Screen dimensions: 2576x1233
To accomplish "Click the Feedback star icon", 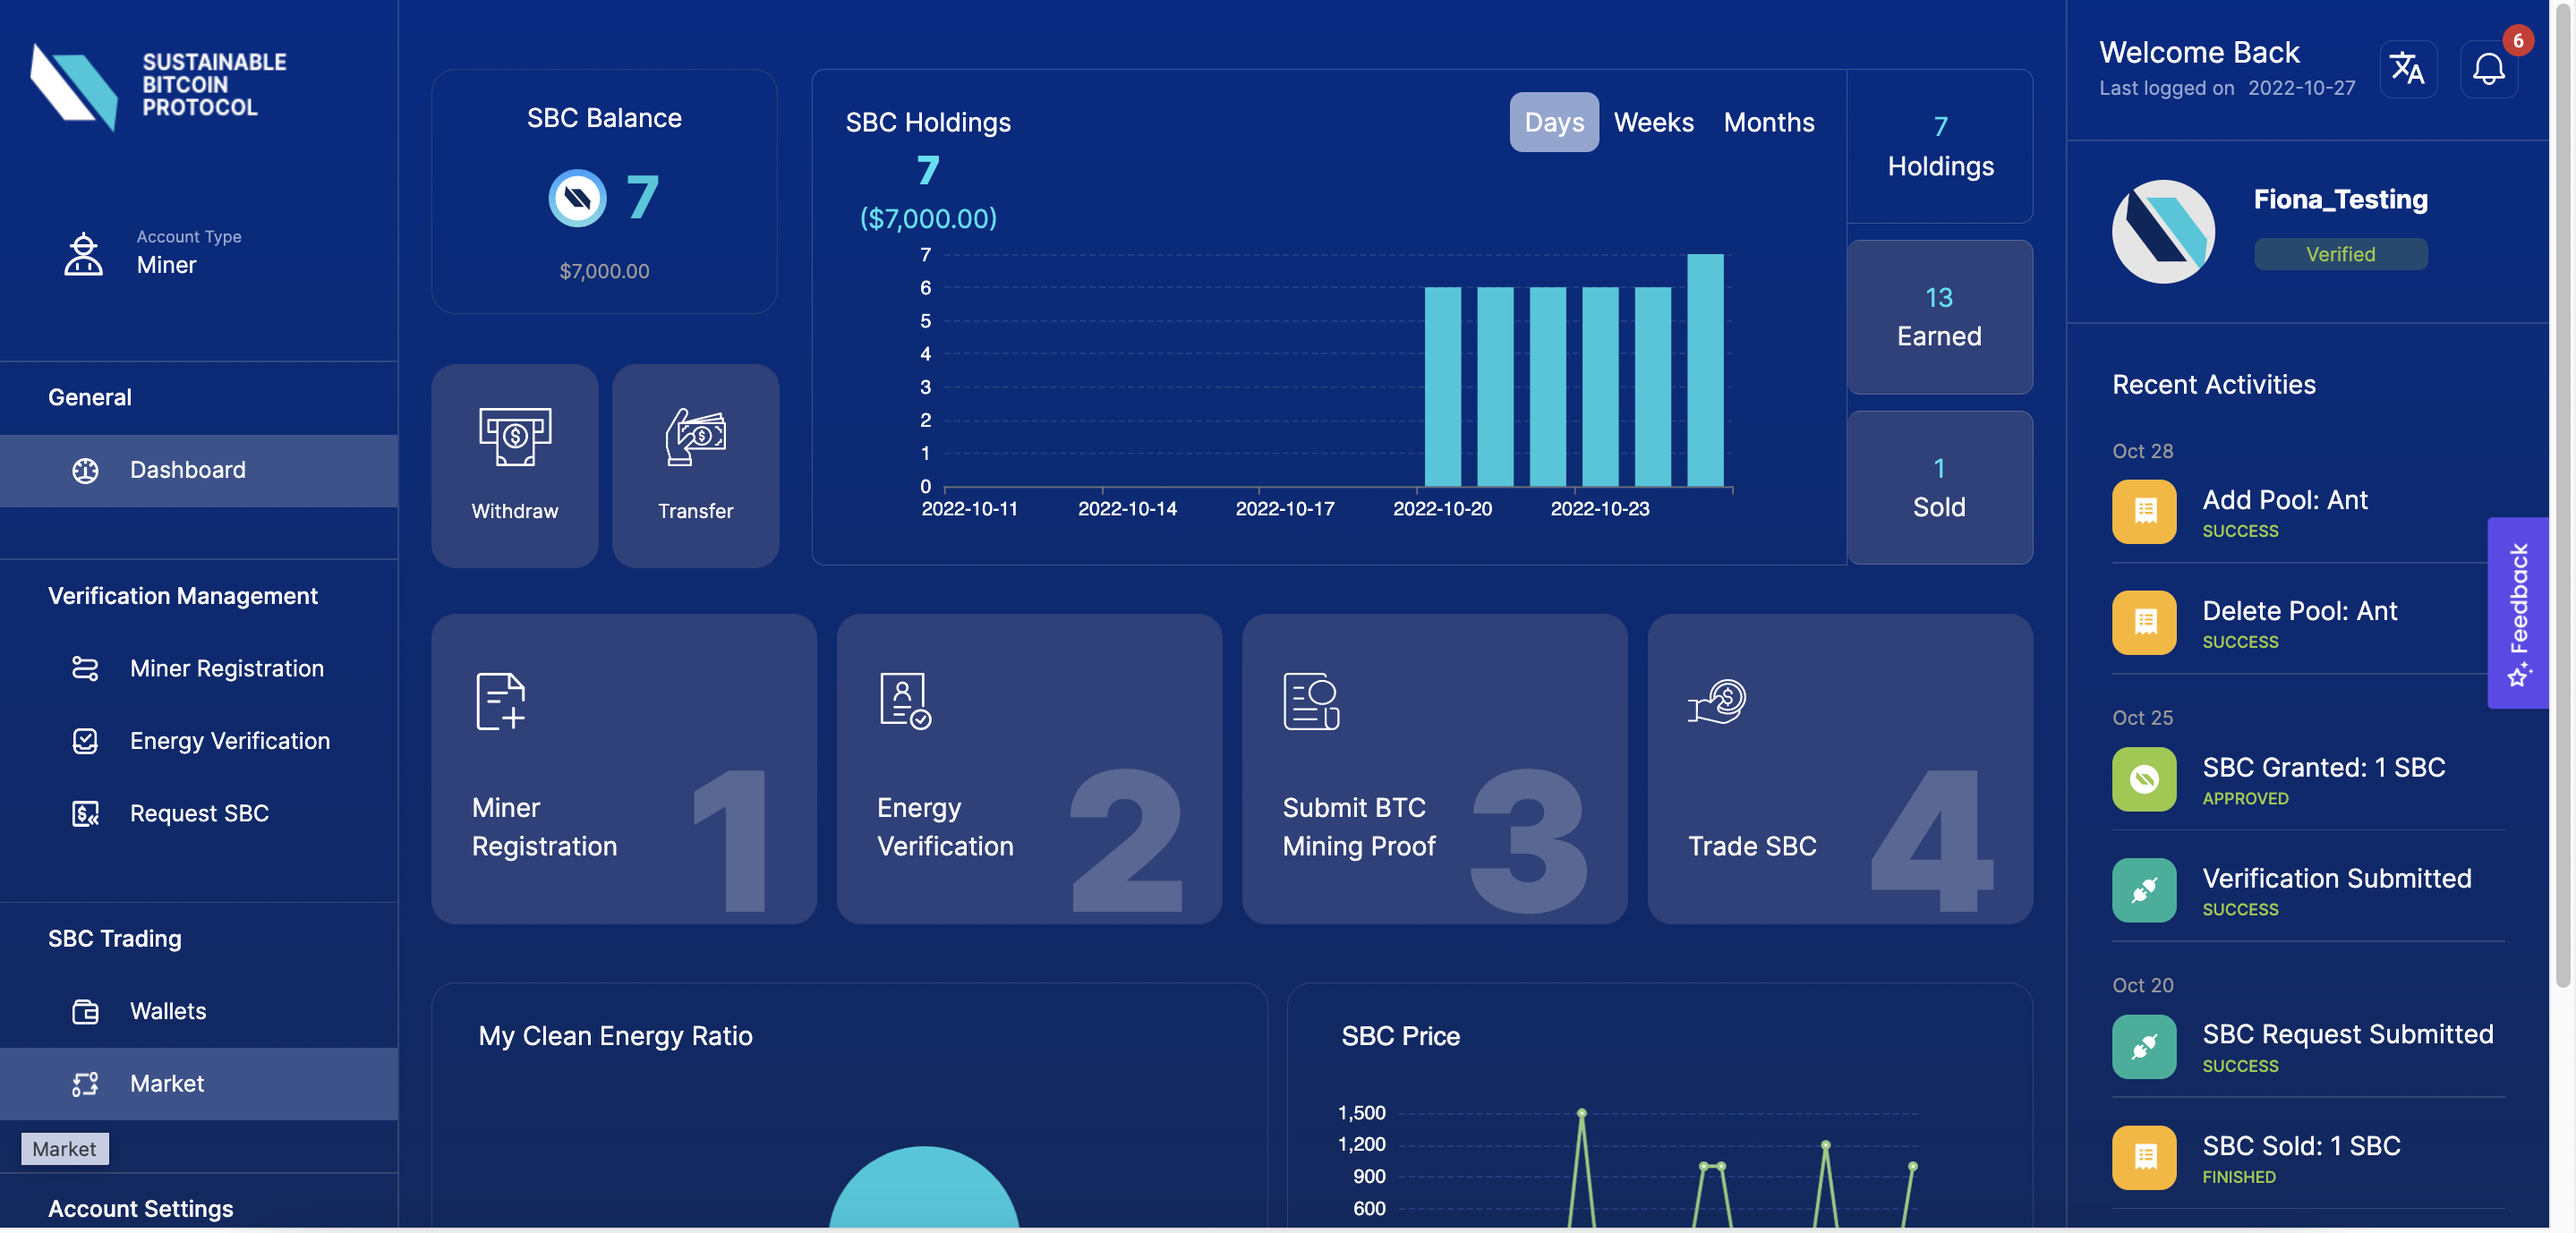I will coord(2518,674).
